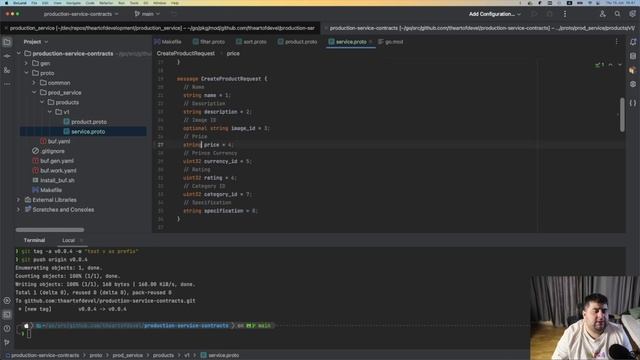Screen dimensions: 640x360
Task: Click service.proto in bottom navigation bar
Action: [220, 356]
